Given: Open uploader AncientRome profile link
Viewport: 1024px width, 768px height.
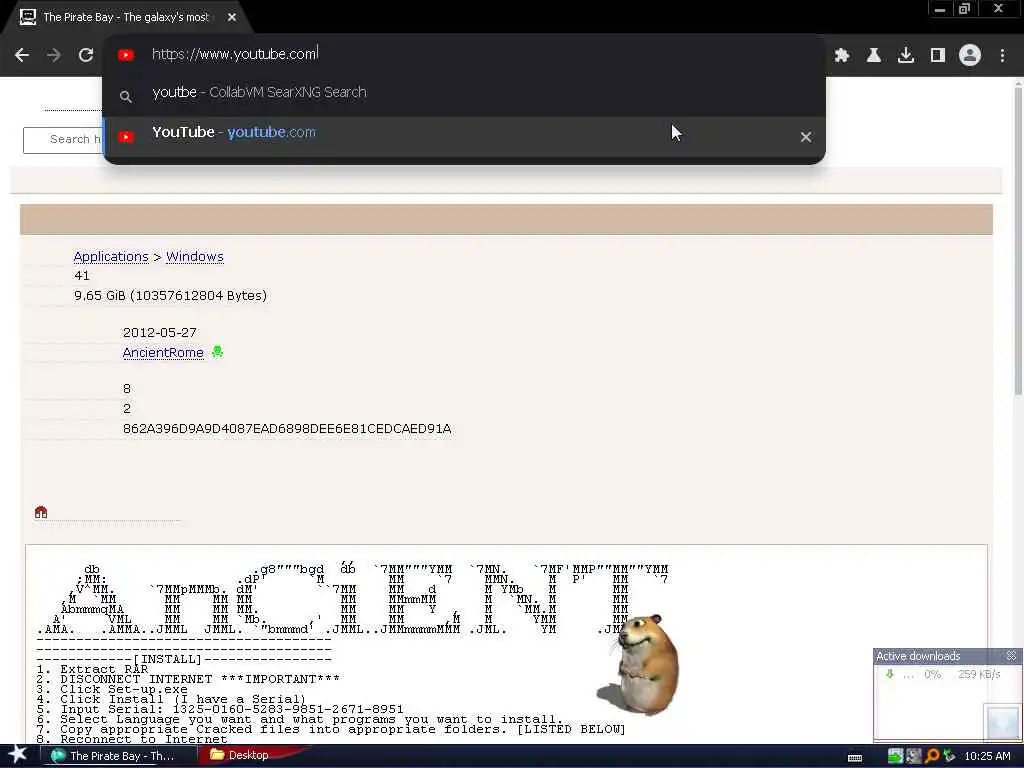Looking at the screenshot, I should [x=163, y=353].
